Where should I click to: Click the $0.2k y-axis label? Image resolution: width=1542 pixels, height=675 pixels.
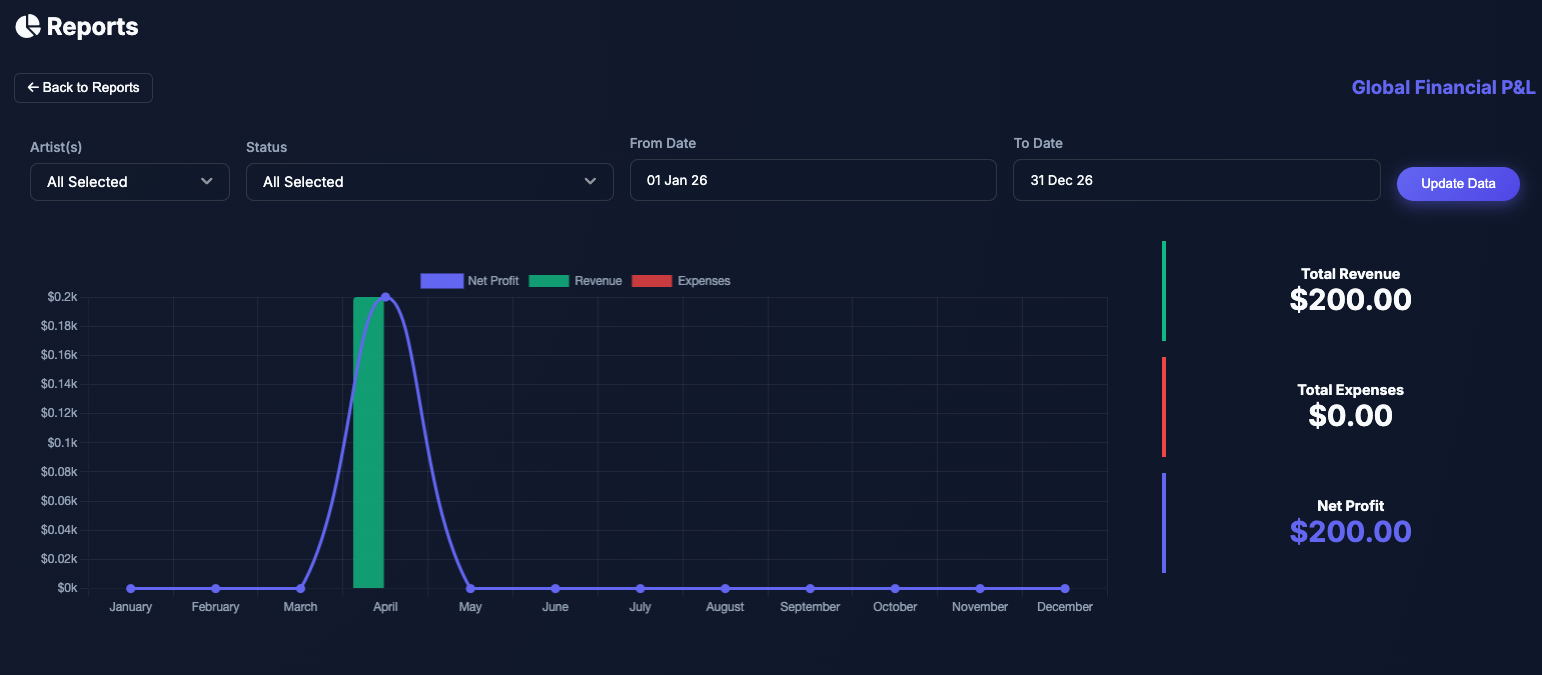click(x=61, y=297)
